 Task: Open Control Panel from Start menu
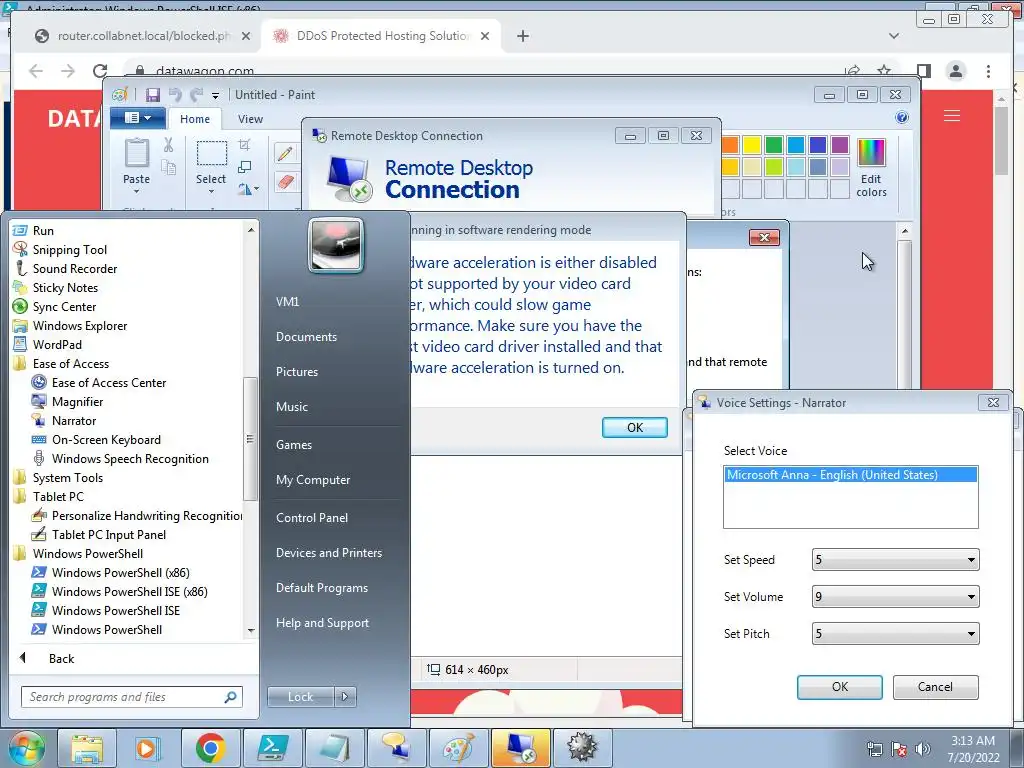pos(312,517)
